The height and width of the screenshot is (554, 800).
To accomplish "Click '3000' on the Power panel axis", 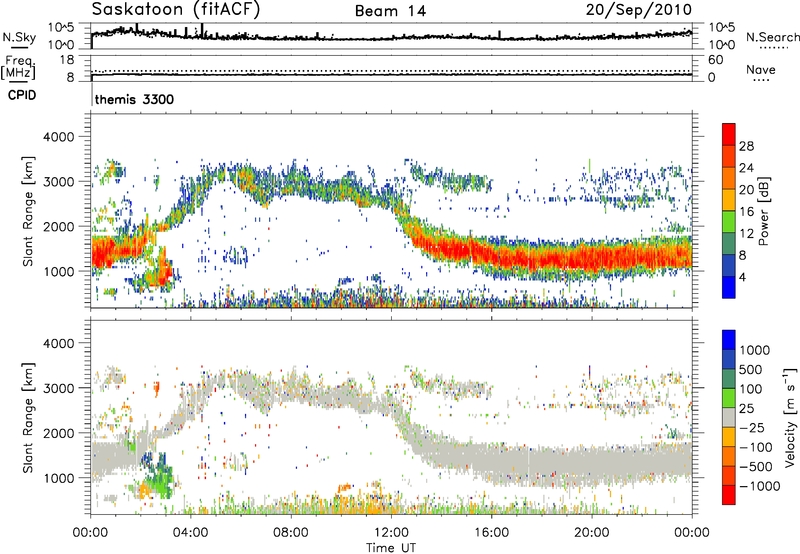I will click(58, 182).
